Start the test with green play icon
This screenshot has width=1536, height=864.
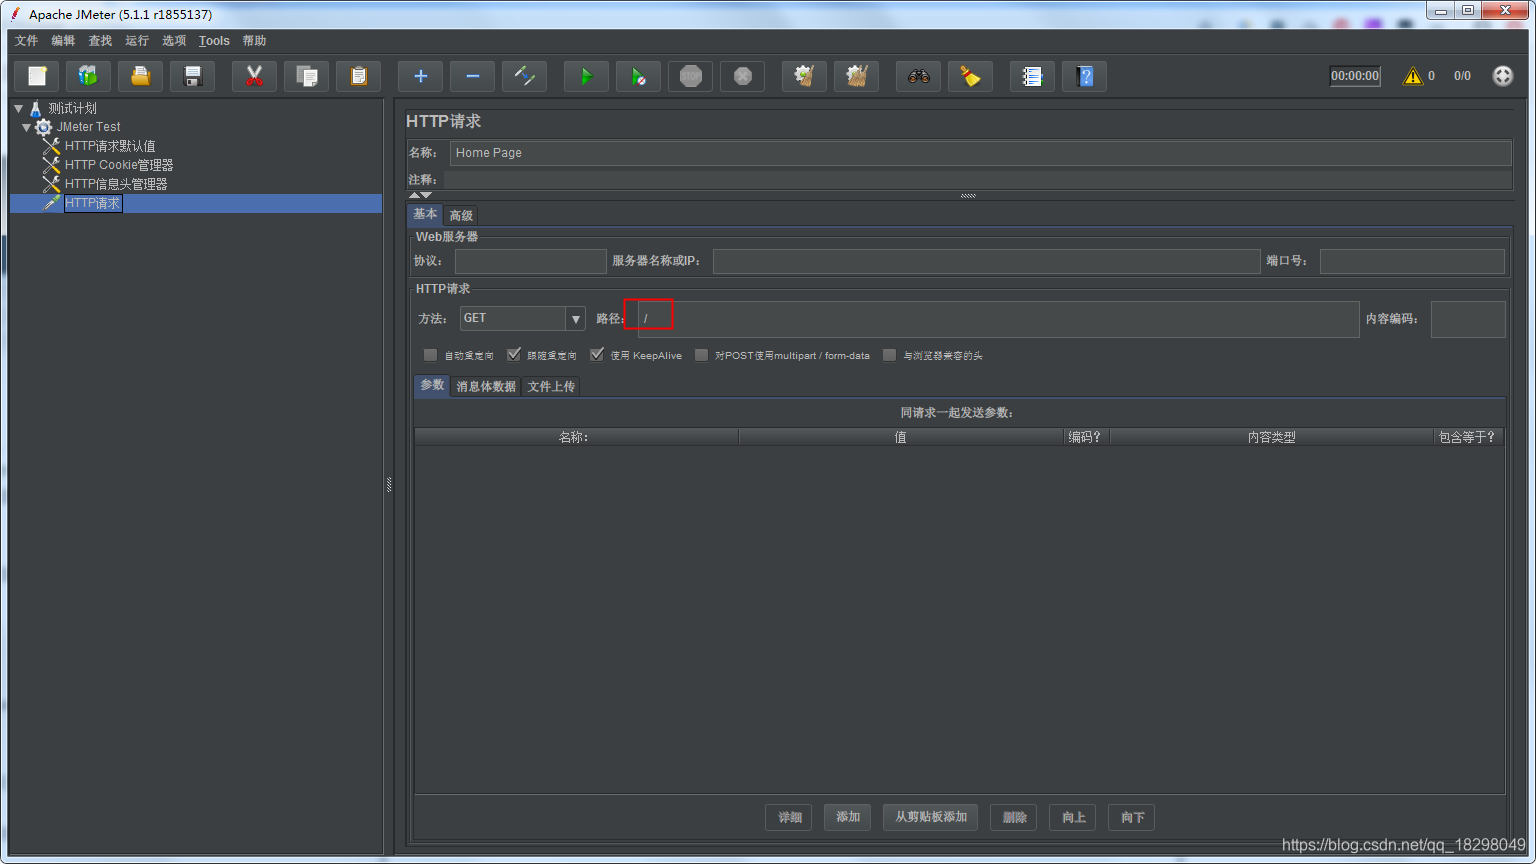[x=587, y=76]
